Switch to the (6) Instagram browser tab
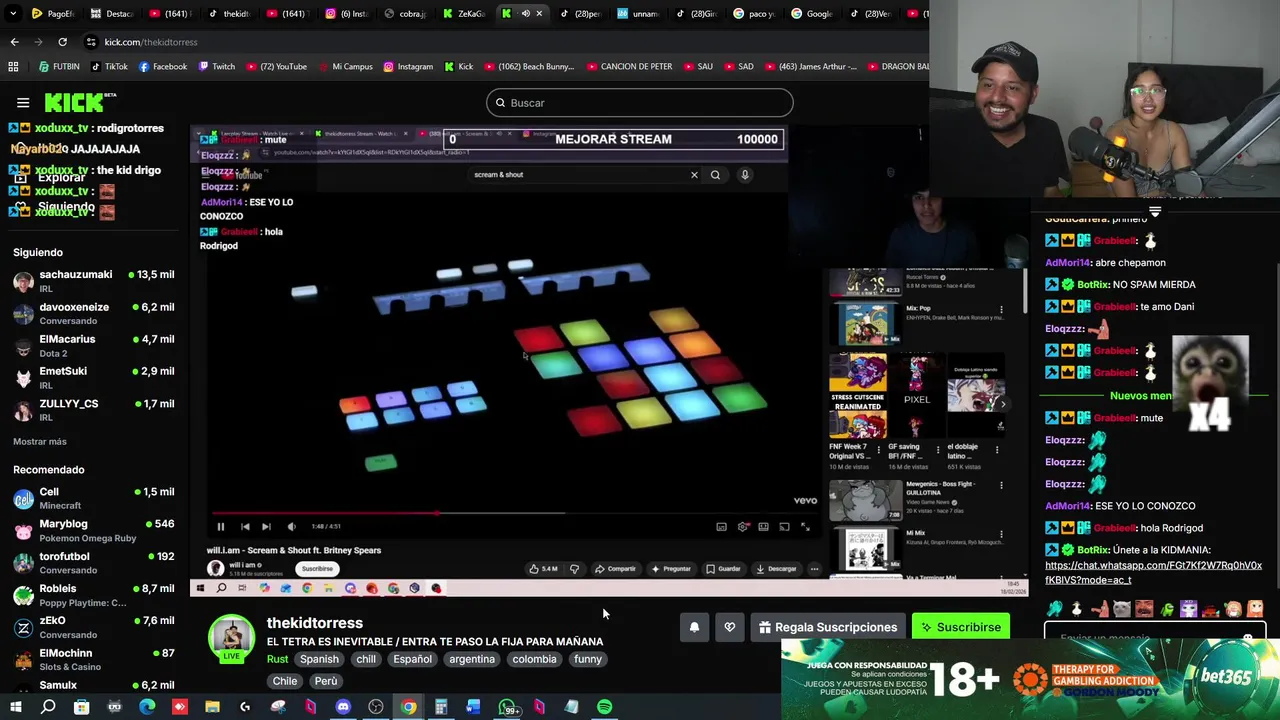The image size is (1280, 720). pyautogui.click(x=345, y=14)
